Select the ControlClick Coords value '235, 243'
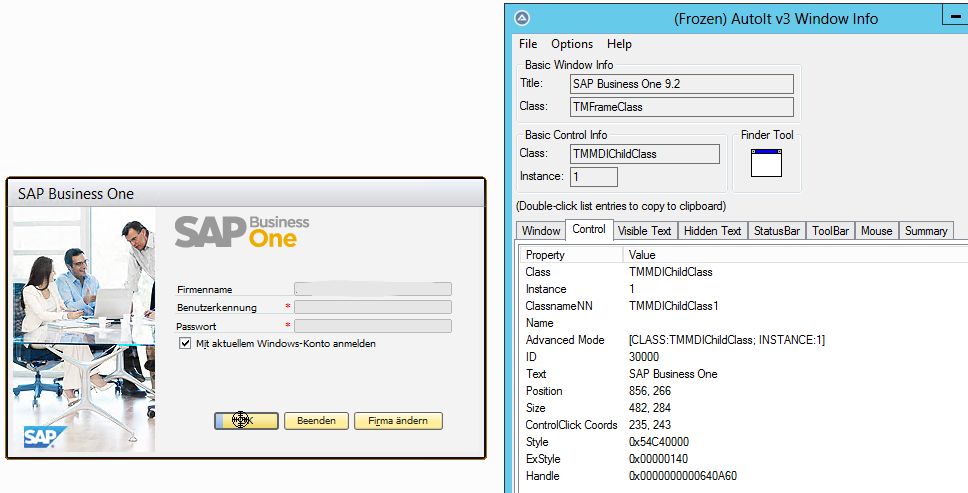Image resolution: width=968 pixels, height=493 pixels. click(649, 425)
